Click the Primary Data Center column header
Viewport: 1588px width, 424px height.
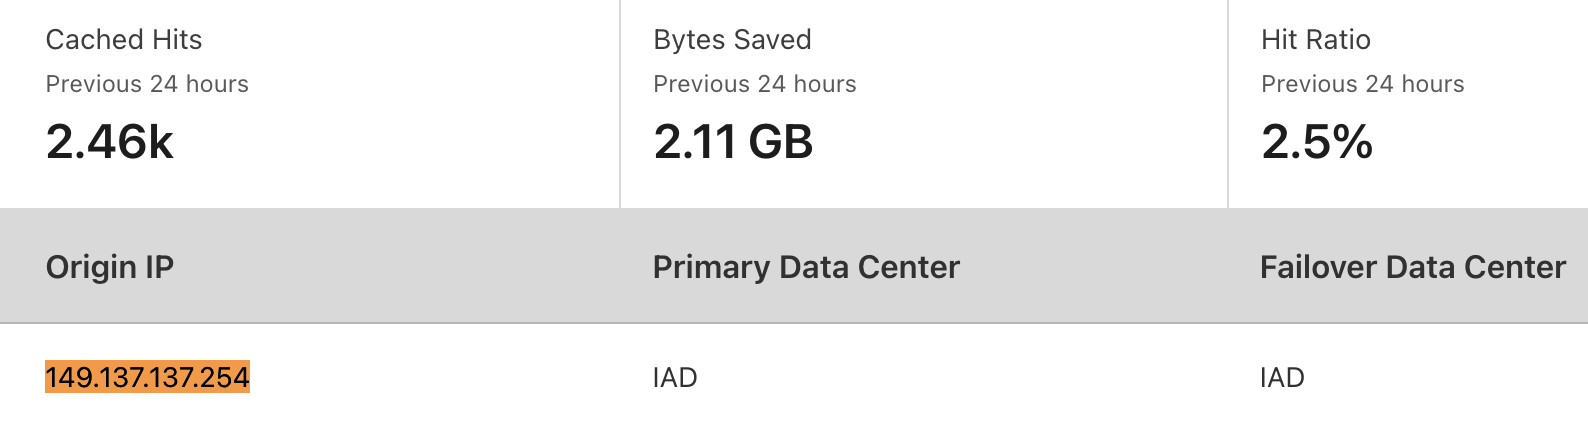pyautogui.click(x=806, y=267)
